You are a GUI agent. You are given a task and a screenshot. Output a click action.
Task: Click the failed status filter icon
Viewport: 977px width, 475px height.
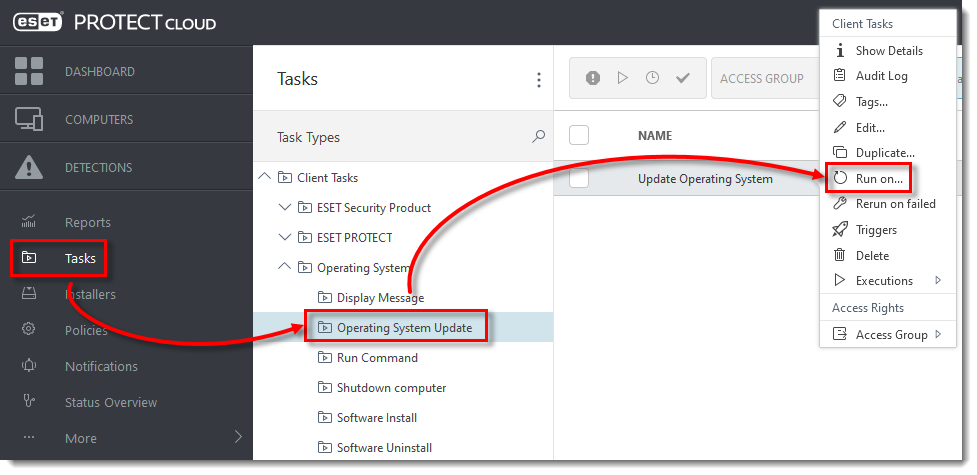593,78
